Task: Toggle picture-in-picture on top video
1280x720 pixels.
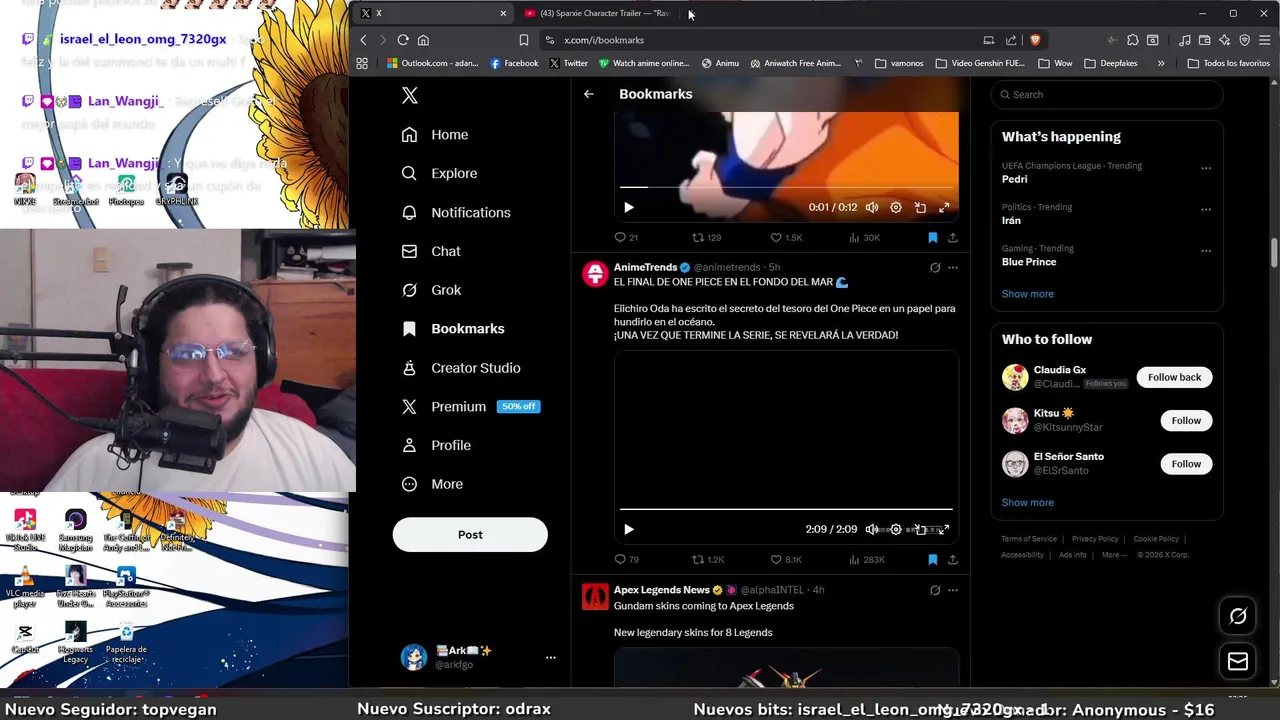Action: [x=920, y=207]
